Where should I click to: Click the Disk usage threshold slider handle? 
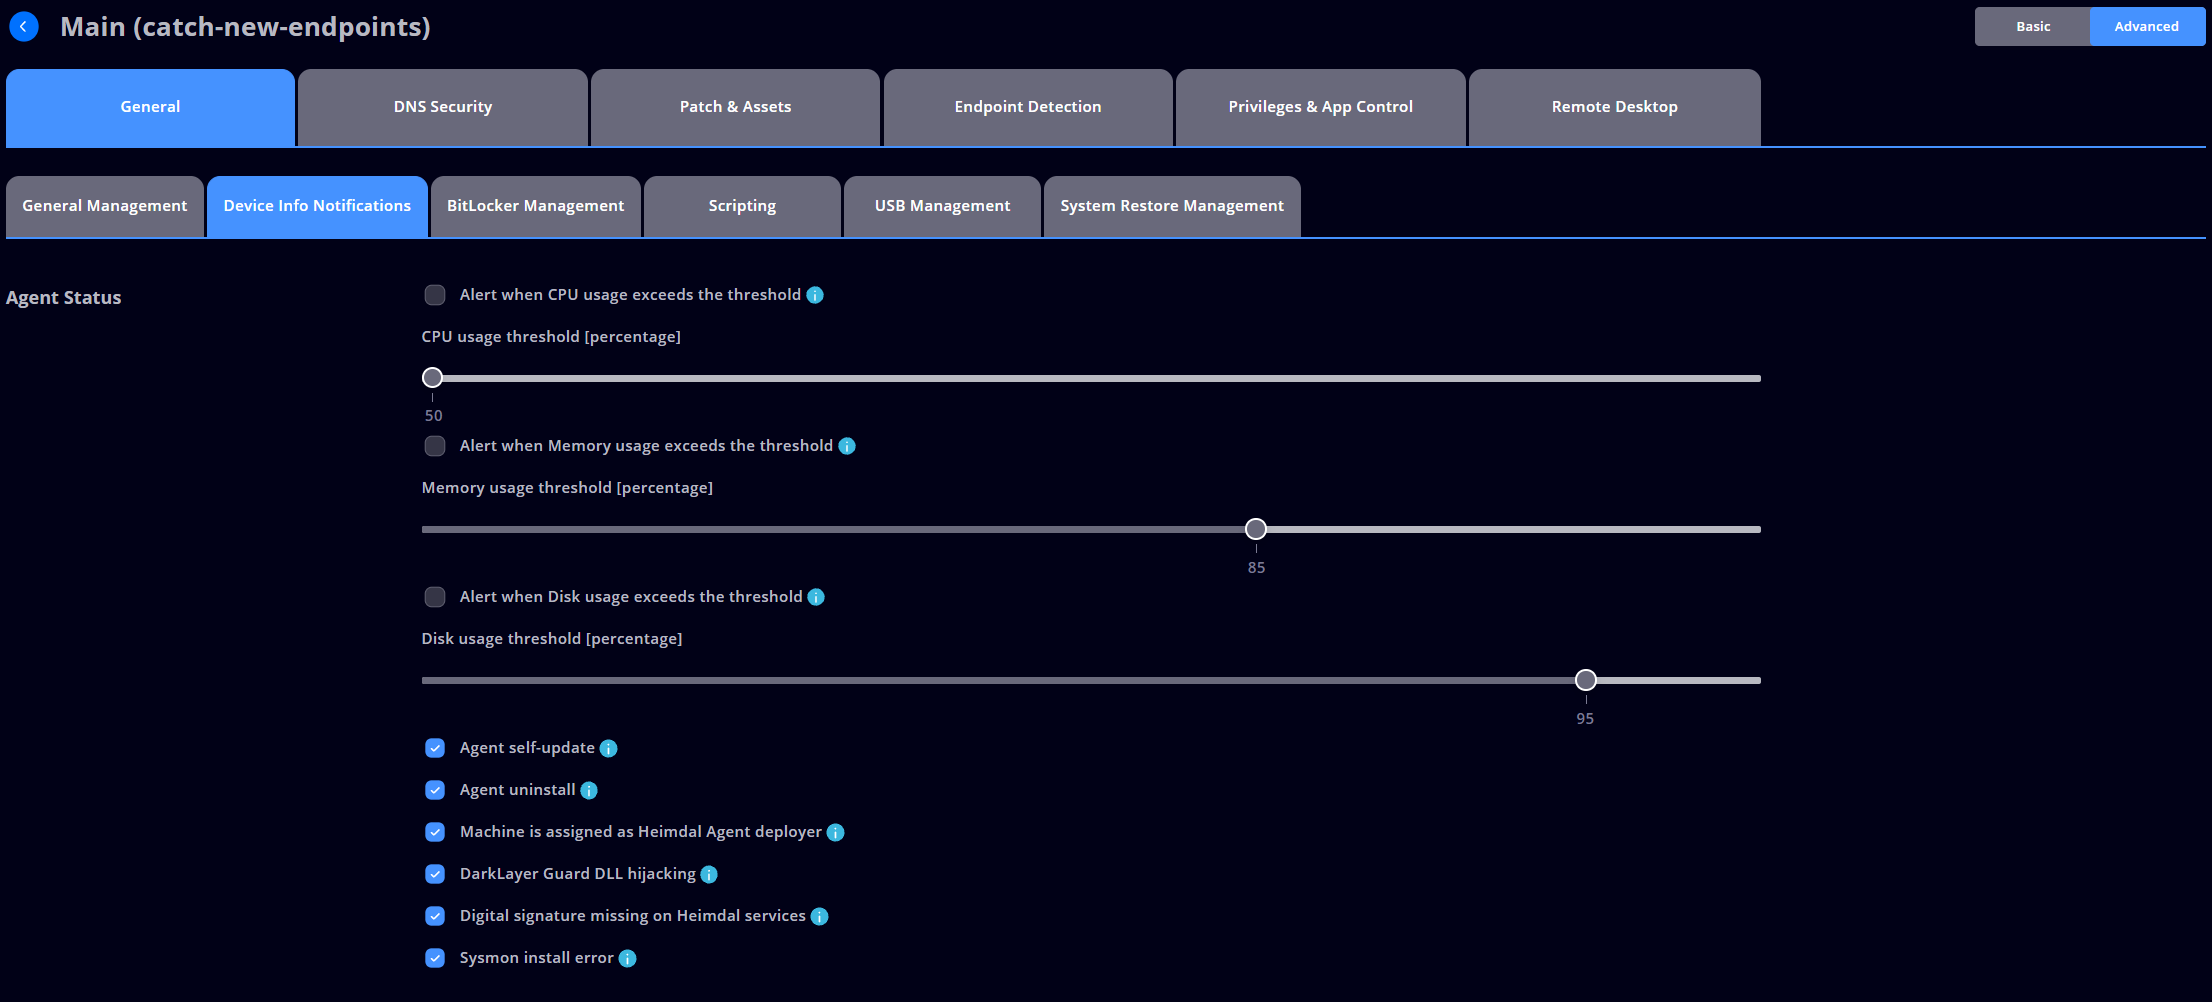[x=1586, y=680]
